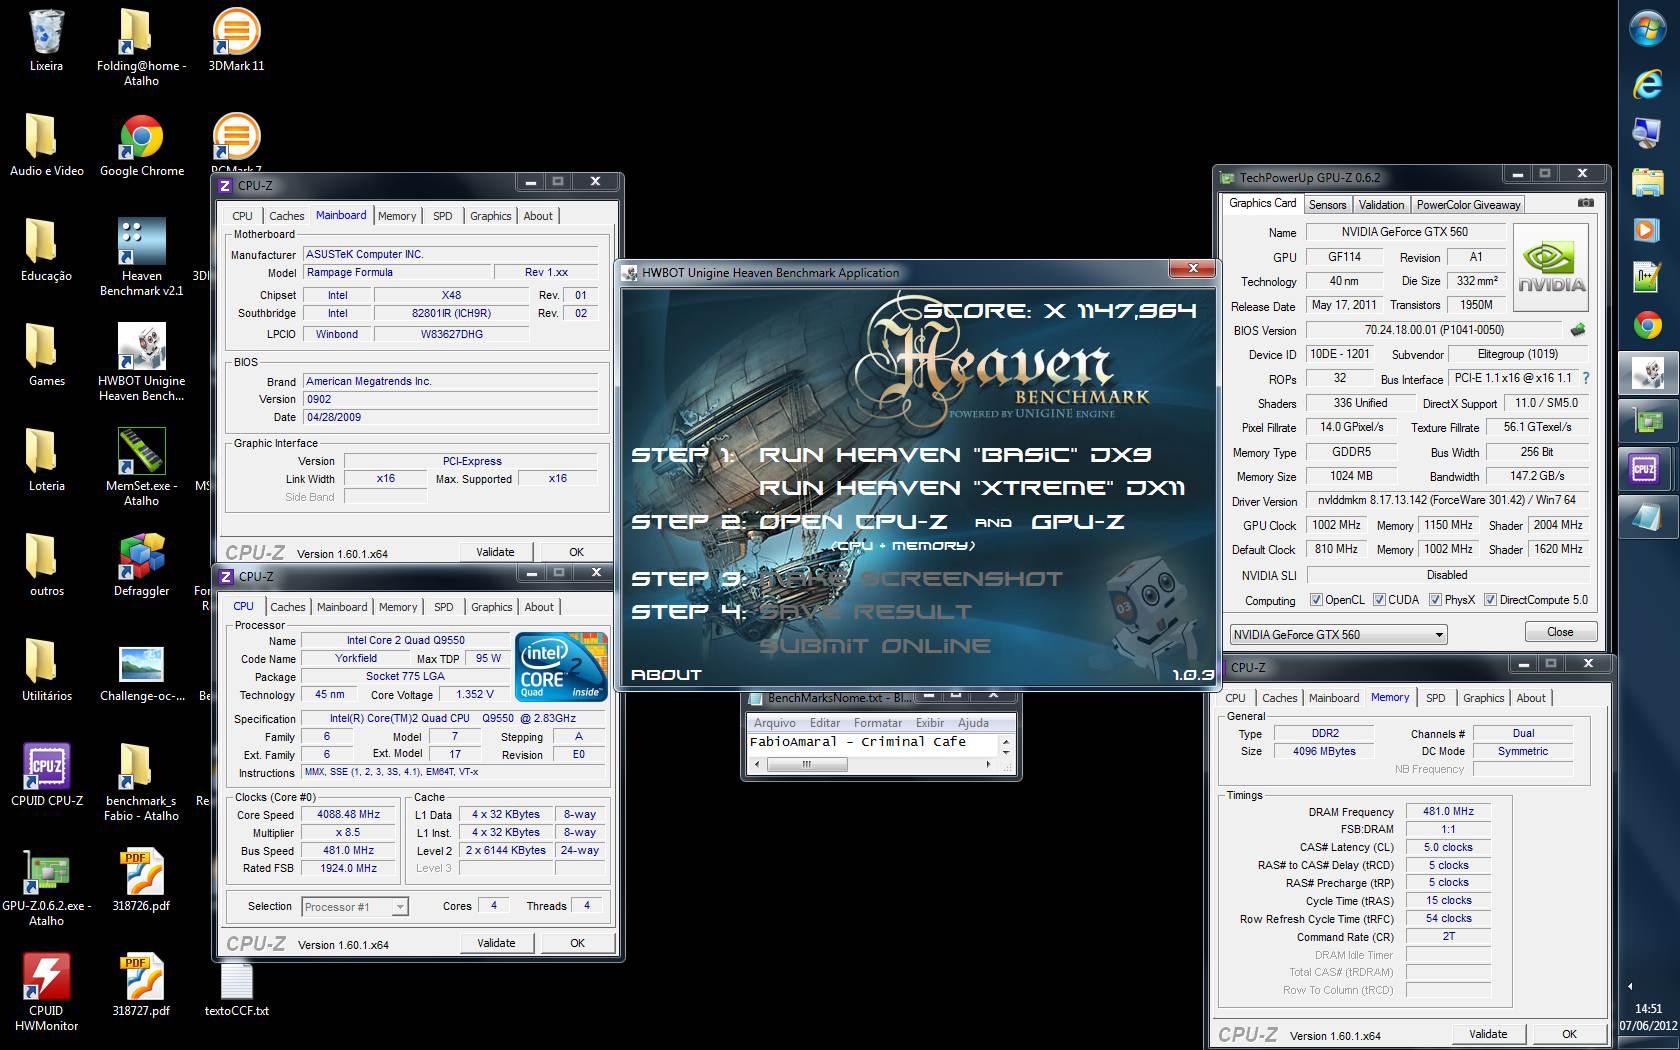
Task: Open Arquivo menu in Notepad
Action: 774,723
